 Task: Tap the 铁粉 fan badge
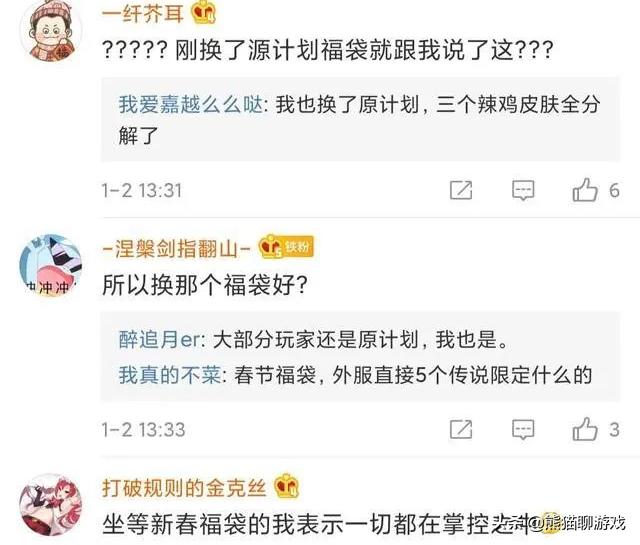(x=298, y=246)
